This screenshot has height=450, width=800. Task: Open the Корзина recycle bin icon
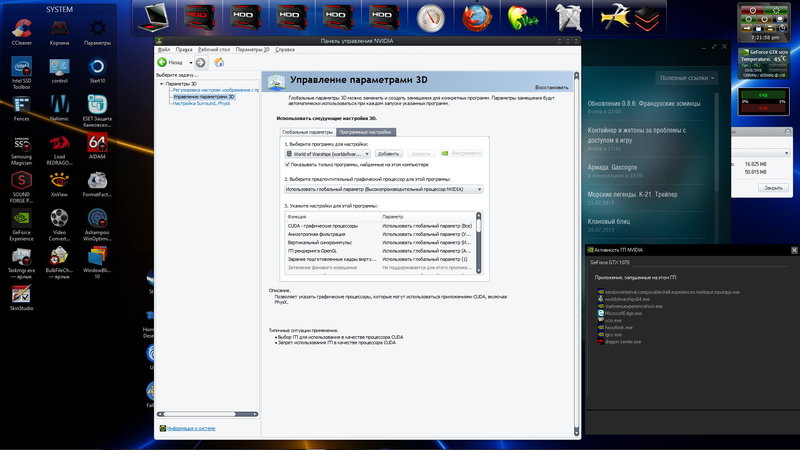(x=59, y=32)
